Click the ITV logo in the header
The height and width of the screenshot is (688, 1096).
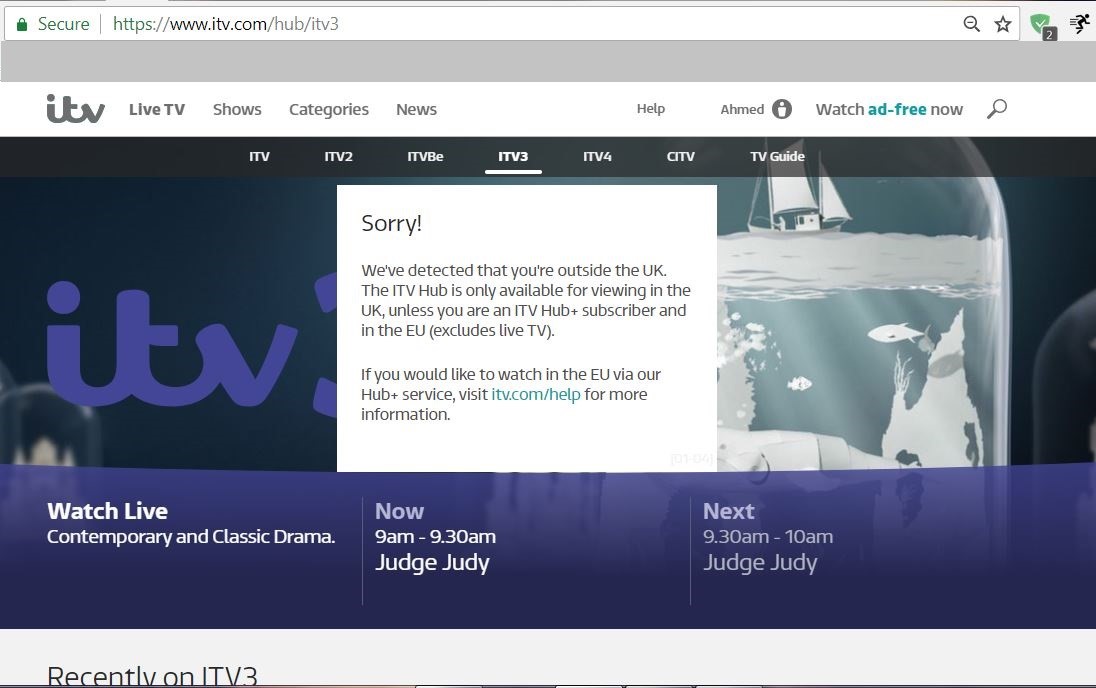[75, 109]
